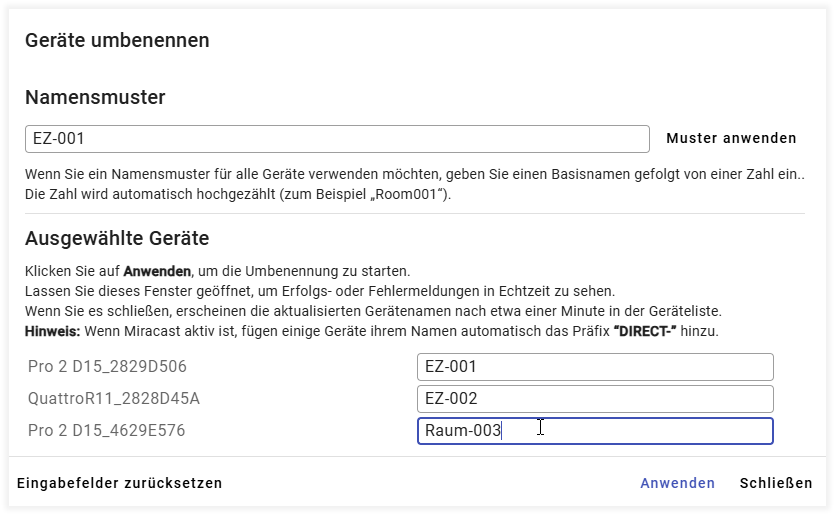
Task: Click the Ausgewählte Geräte section heading
Action: point(116,238)
